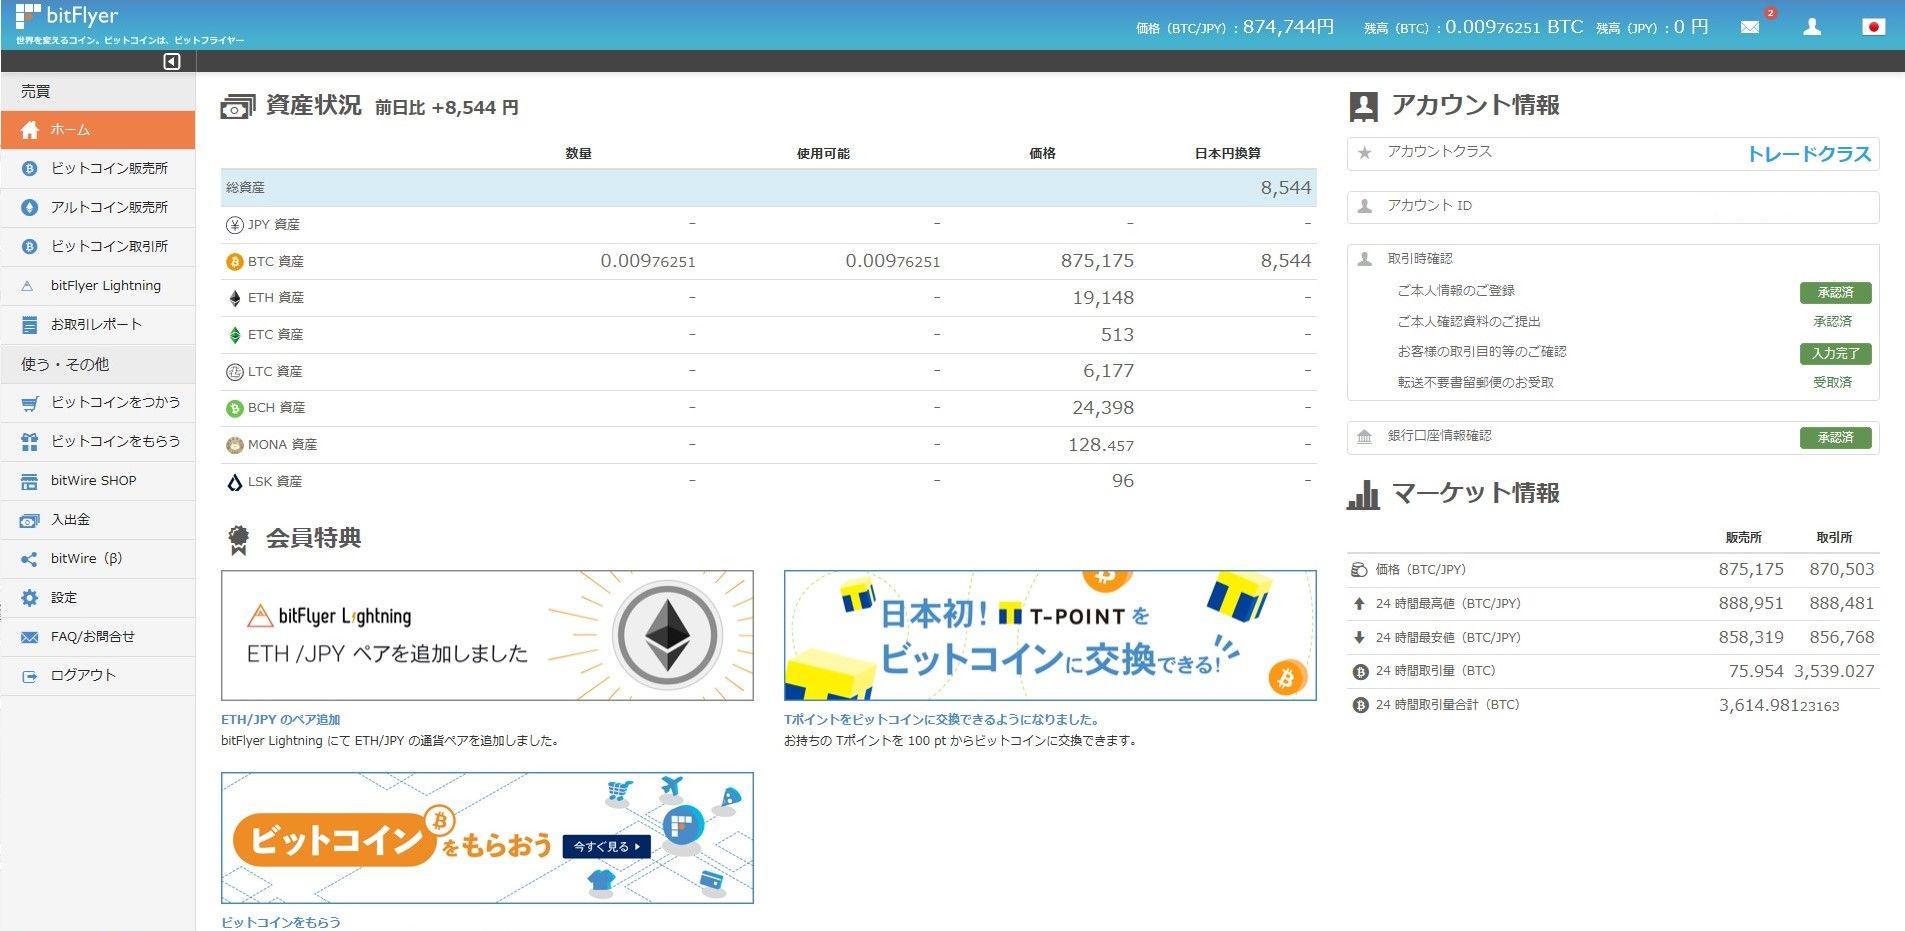This screenshot has width=1905, height=931.
Task: Click the envelope notification icon with badge 2
Action: click(1750, 27)
